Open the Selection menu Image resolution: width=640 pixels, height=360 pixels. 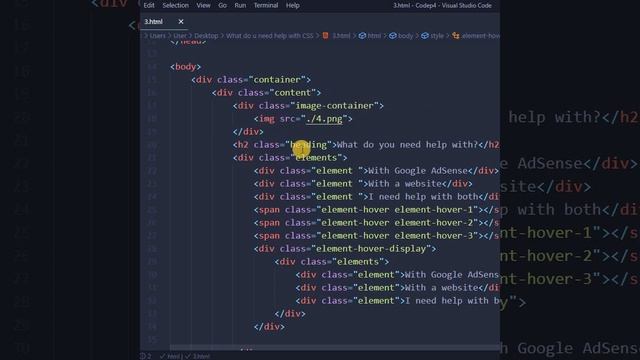tap(176, 5)
